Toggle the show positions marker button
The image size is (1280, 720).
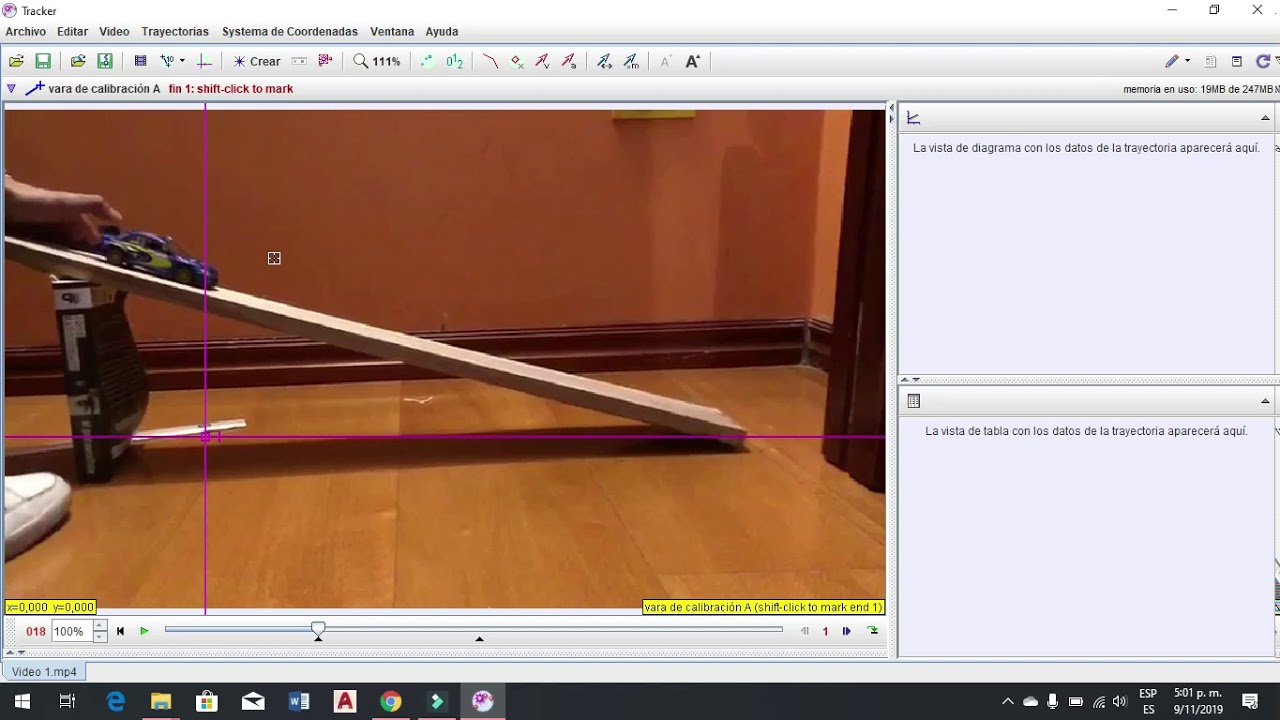pyautogui.click(x=516, y=61)
